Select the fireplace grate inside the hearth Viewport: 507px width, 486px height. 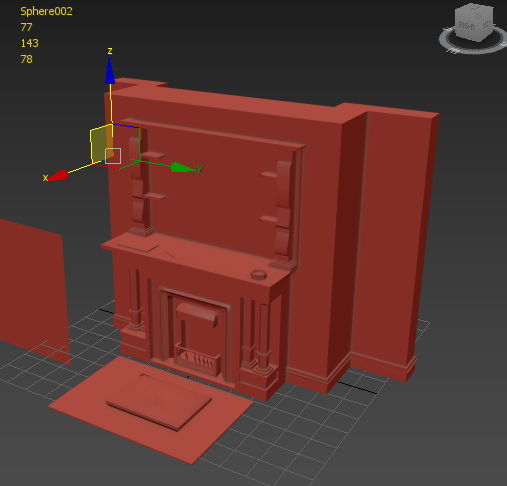[197, 360]
